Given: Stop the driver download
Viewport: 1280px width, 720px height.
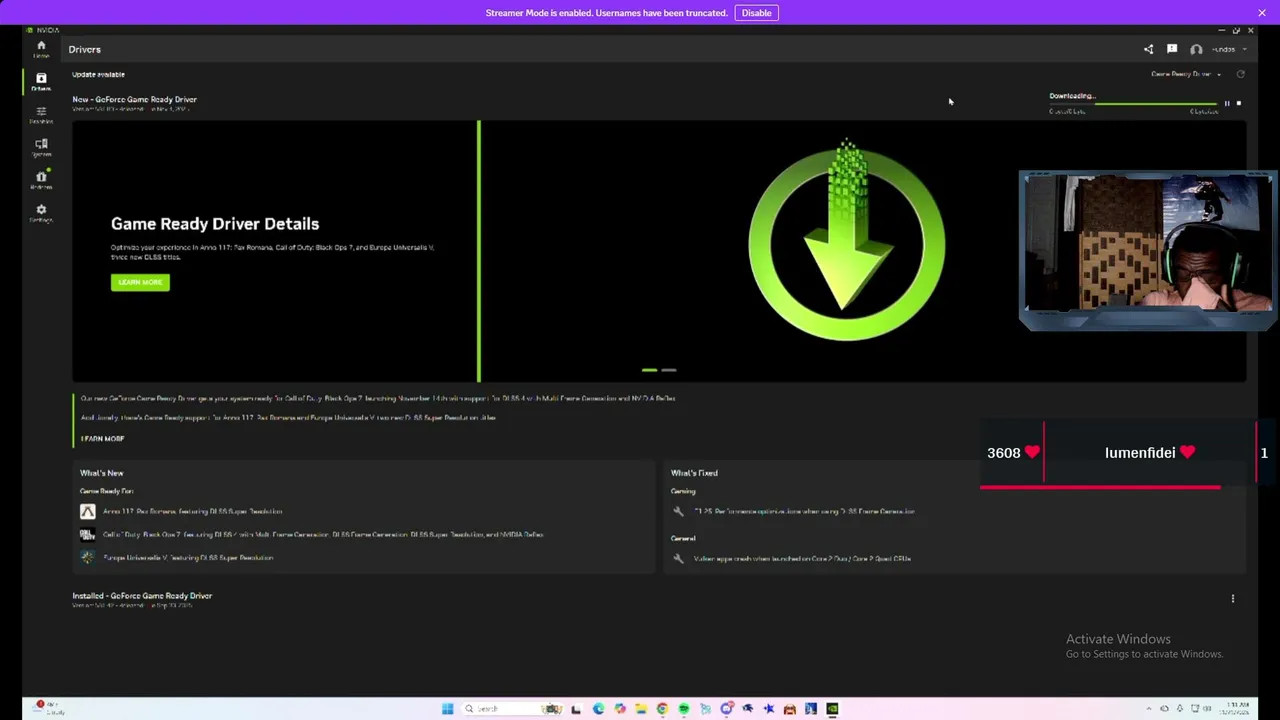Looking at the screenshot, I should [x=1238, y=103].
